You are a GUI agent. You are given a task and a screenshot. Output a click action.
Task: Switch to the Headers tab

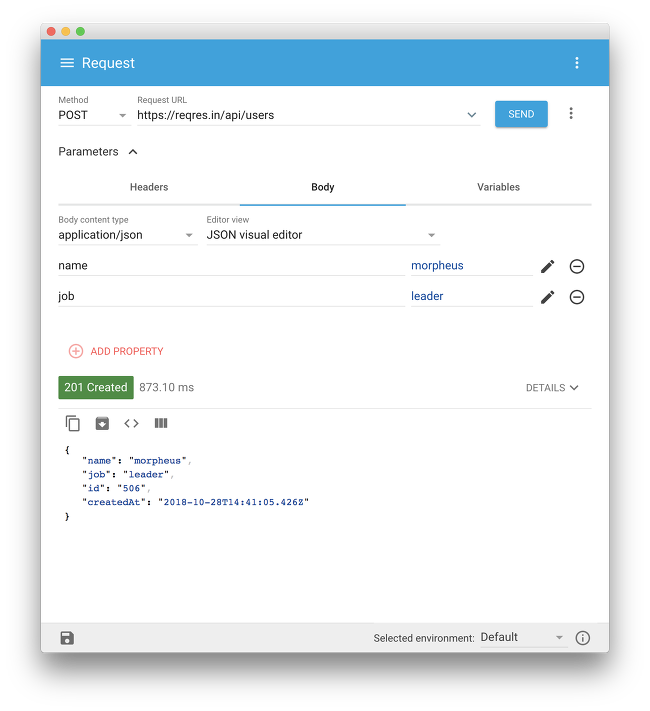(x=149, y=187)
